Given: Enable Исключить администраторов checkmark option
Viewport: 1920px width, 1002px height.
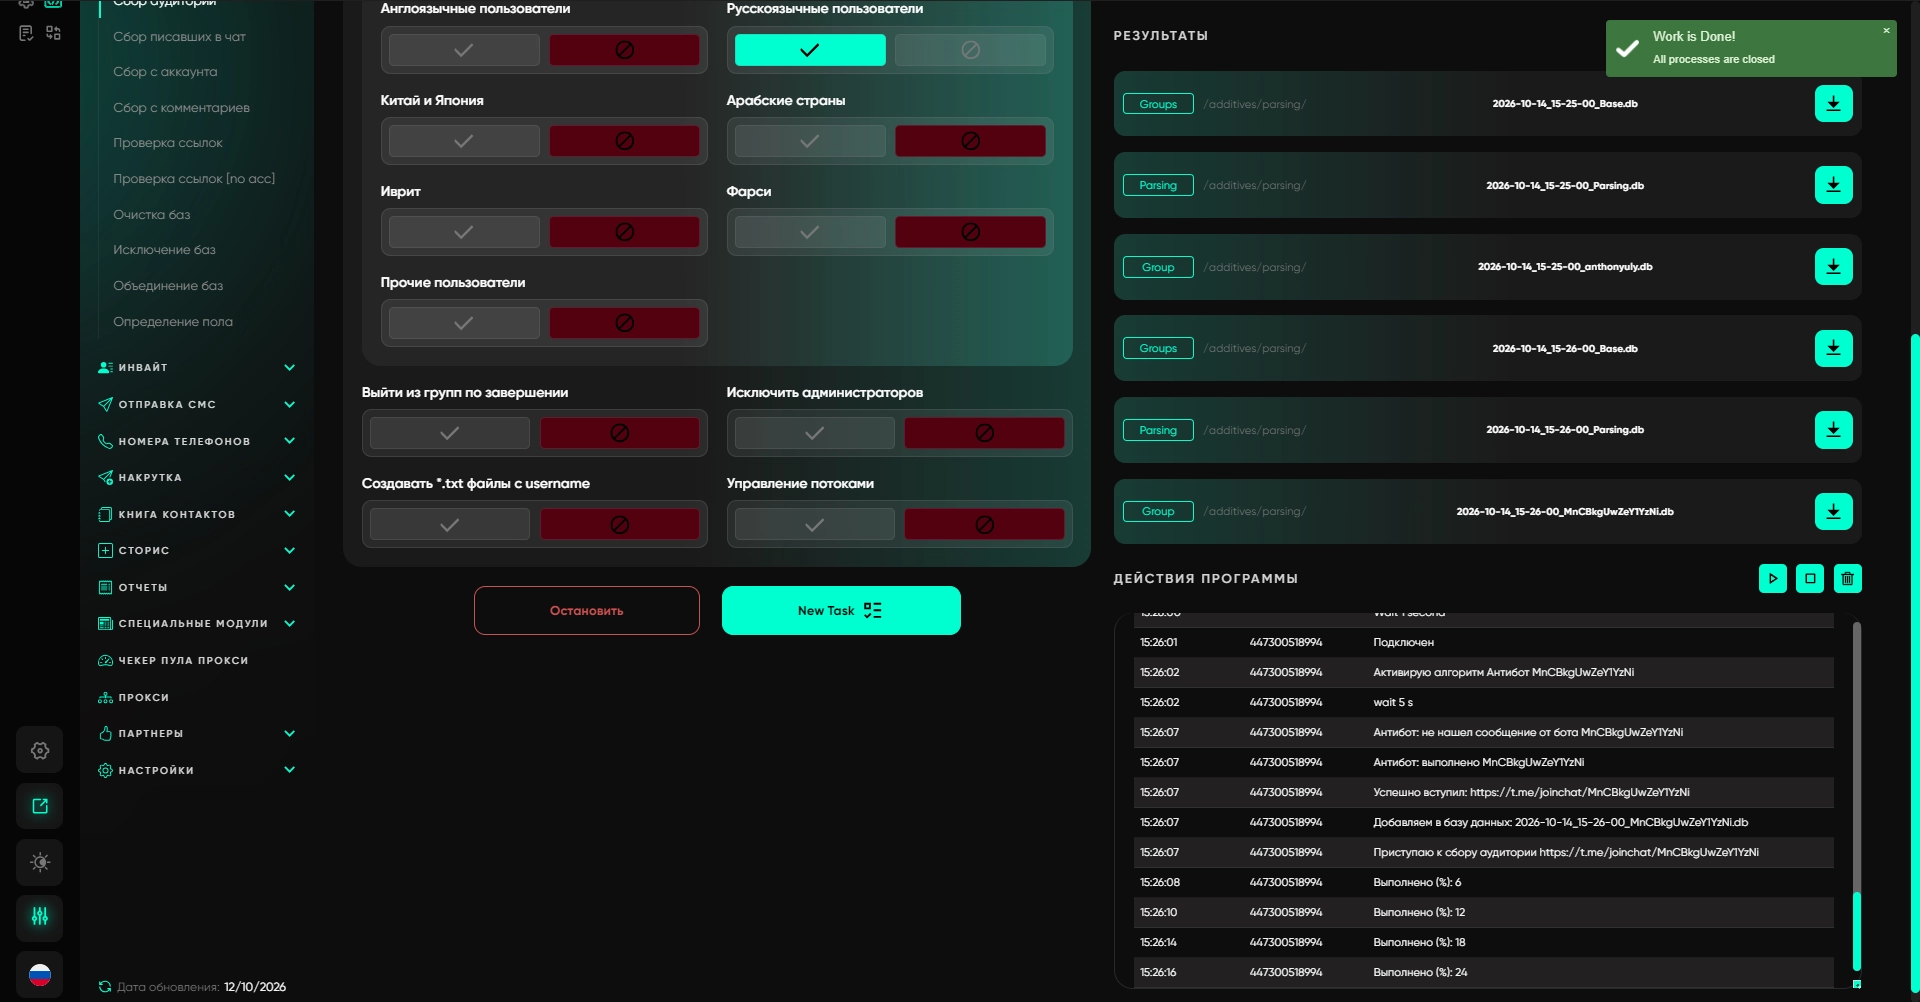Looking at the screenshot, I should tap(815, 433).
